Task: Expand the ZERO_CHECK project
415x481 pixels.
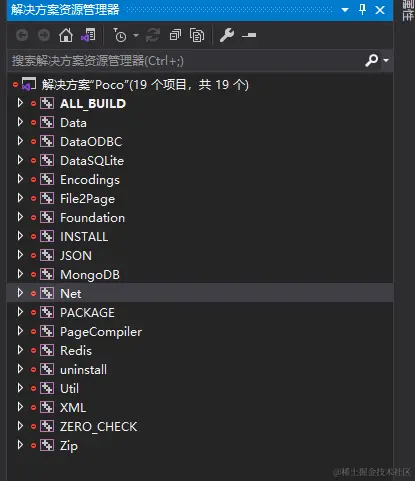Action: point(20,426)
